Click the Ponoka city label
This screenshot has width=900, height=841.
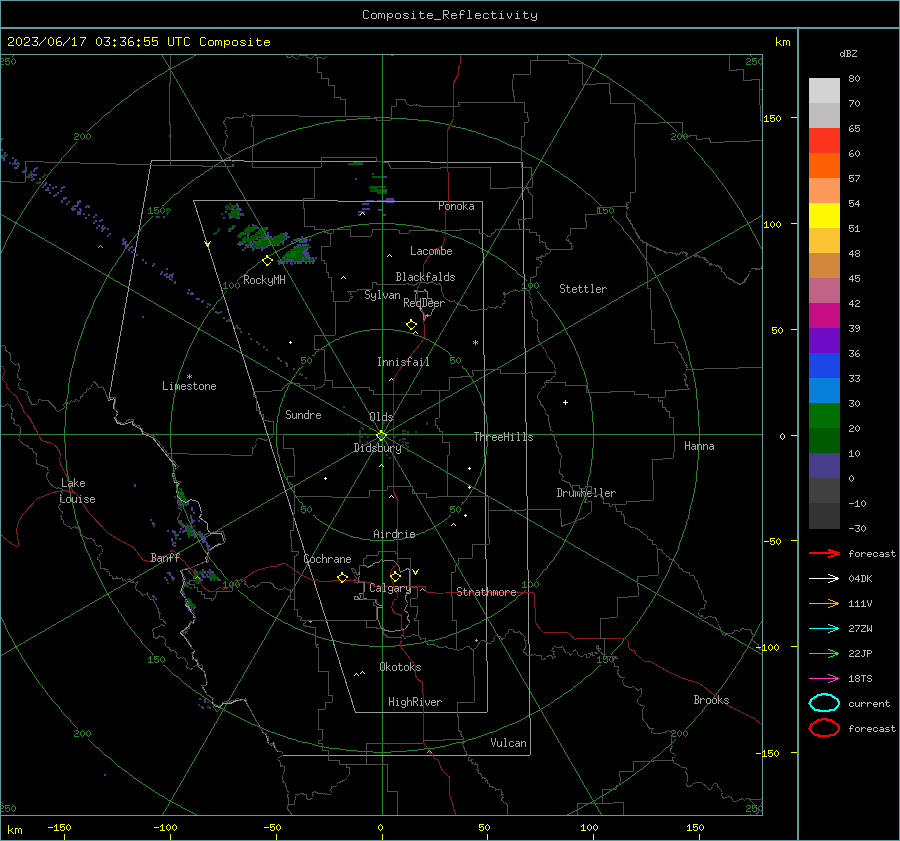pos(456,206)
